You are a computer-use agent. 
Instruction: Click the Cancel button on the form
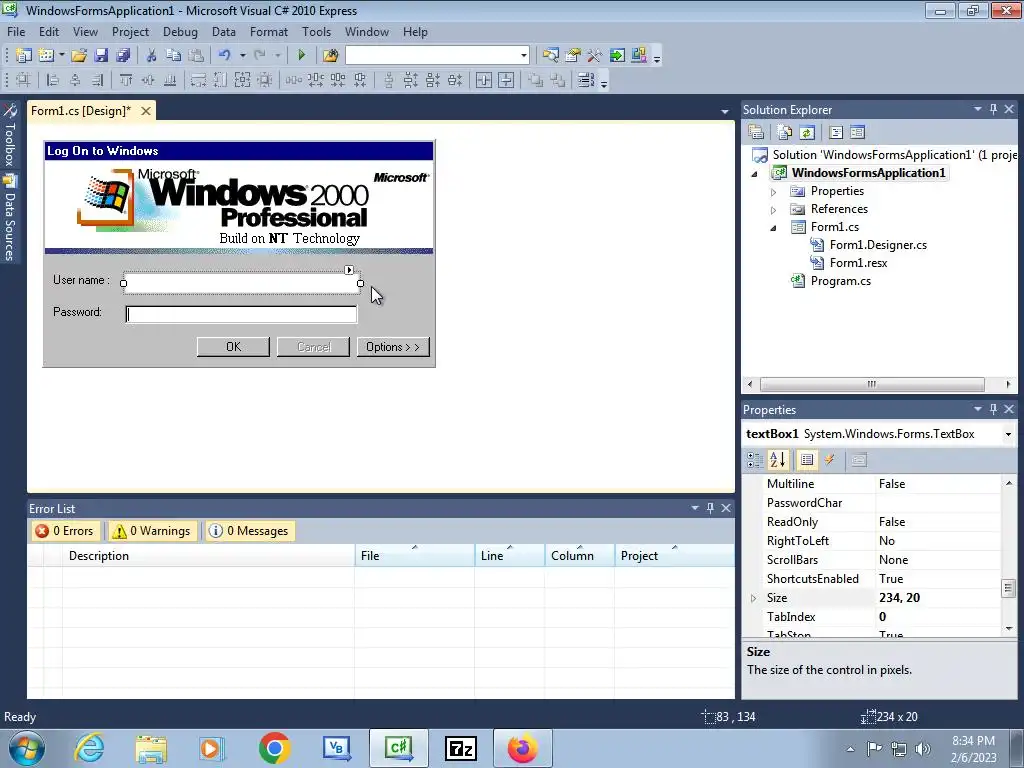[x=313, y=347]
